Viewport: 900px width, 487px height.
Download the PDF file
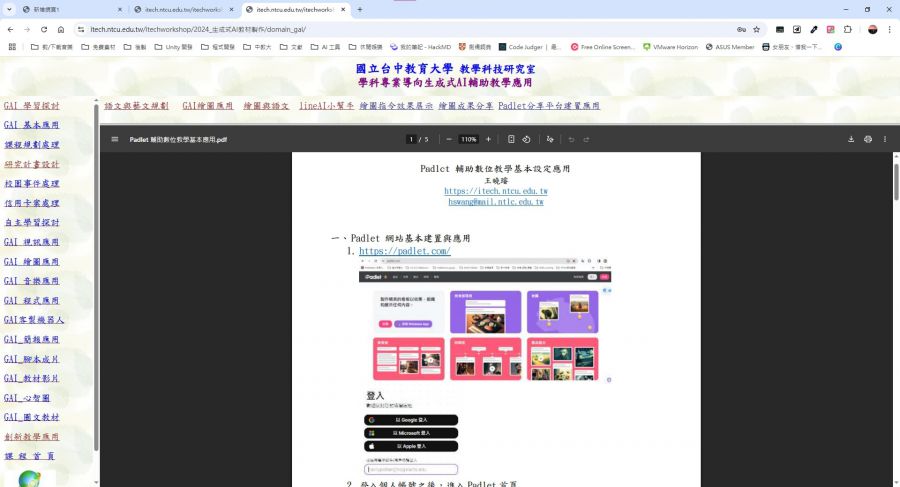click(851, 139)
